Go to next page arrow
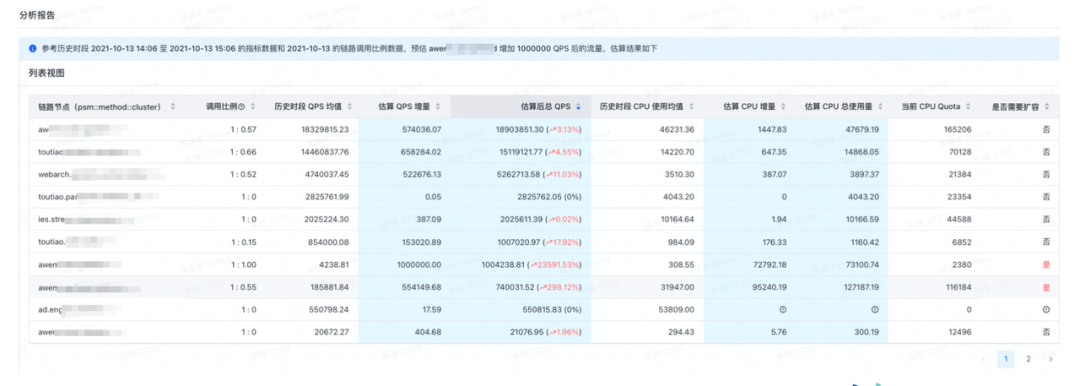The width and height of the screenshot is (1080, 386). click(1050, 358)
